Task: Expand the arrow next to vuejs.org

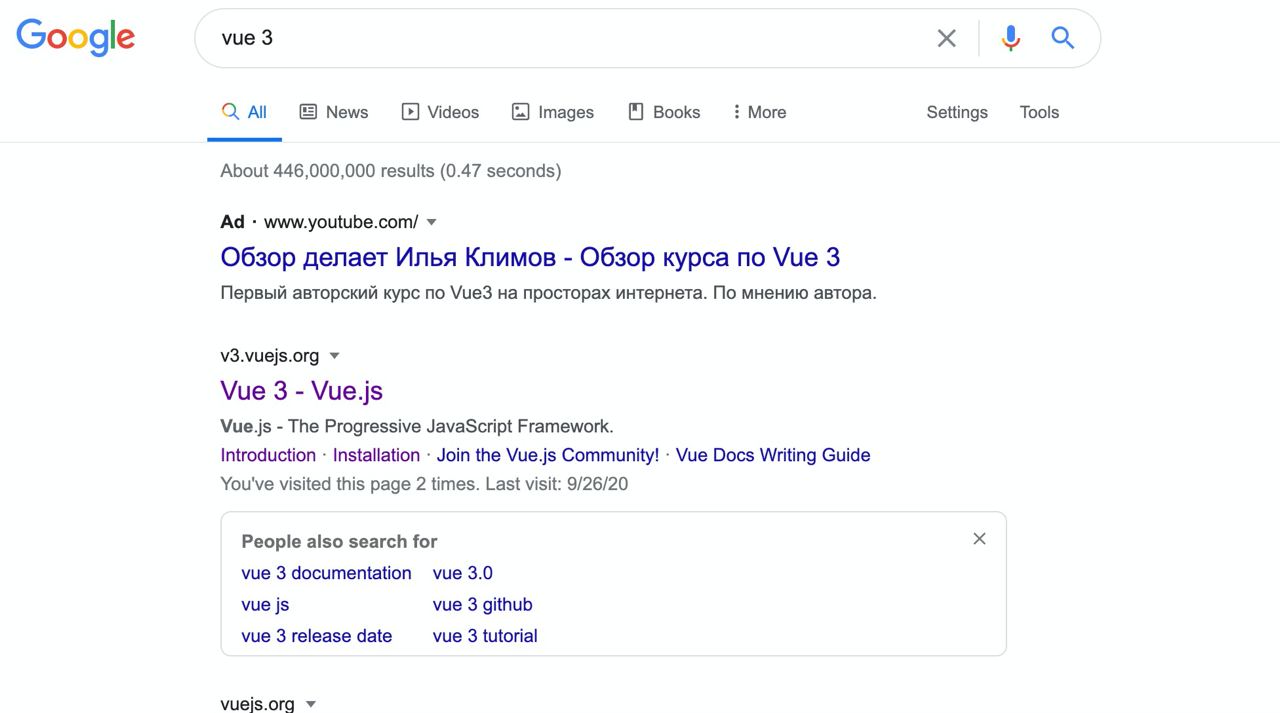Action: pyautogui.click(x=311, y=705)
